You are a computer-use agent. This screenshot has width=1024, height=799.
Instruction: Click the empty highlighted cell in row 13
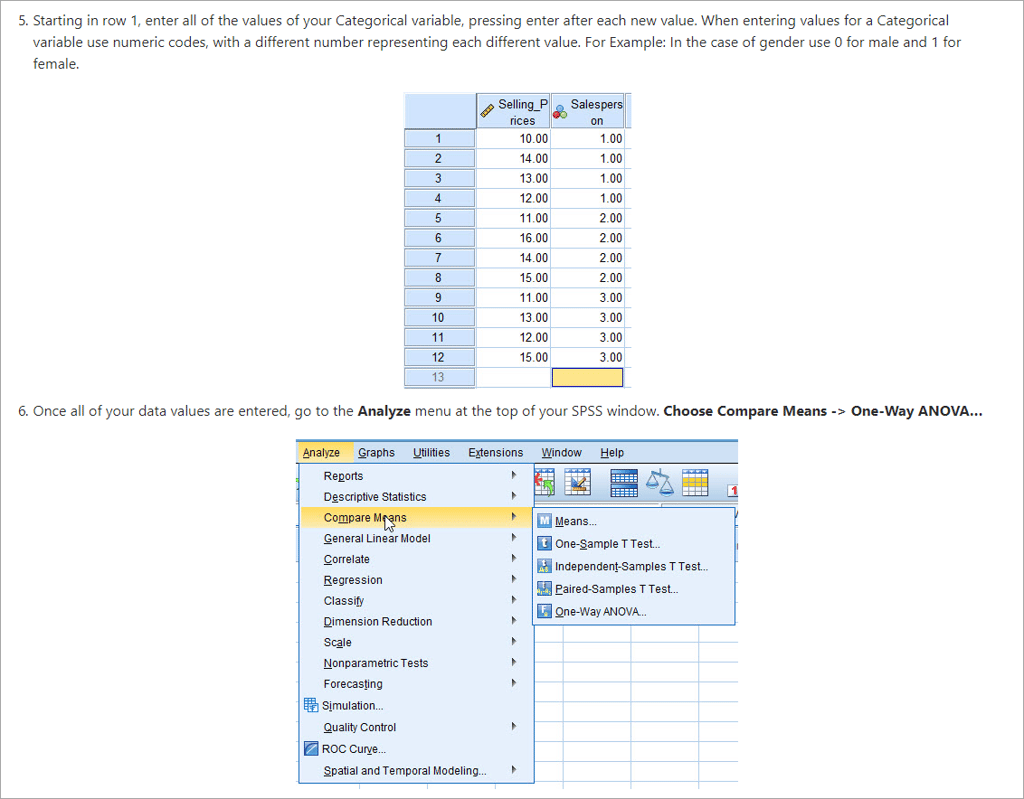pyautogui.click(x=587, y=377)
